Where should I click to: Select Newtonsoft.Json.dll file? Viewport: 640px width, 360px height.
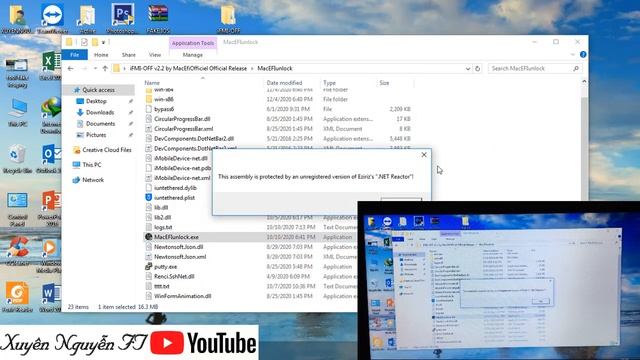pyautogui.click(x=178, y=247)
